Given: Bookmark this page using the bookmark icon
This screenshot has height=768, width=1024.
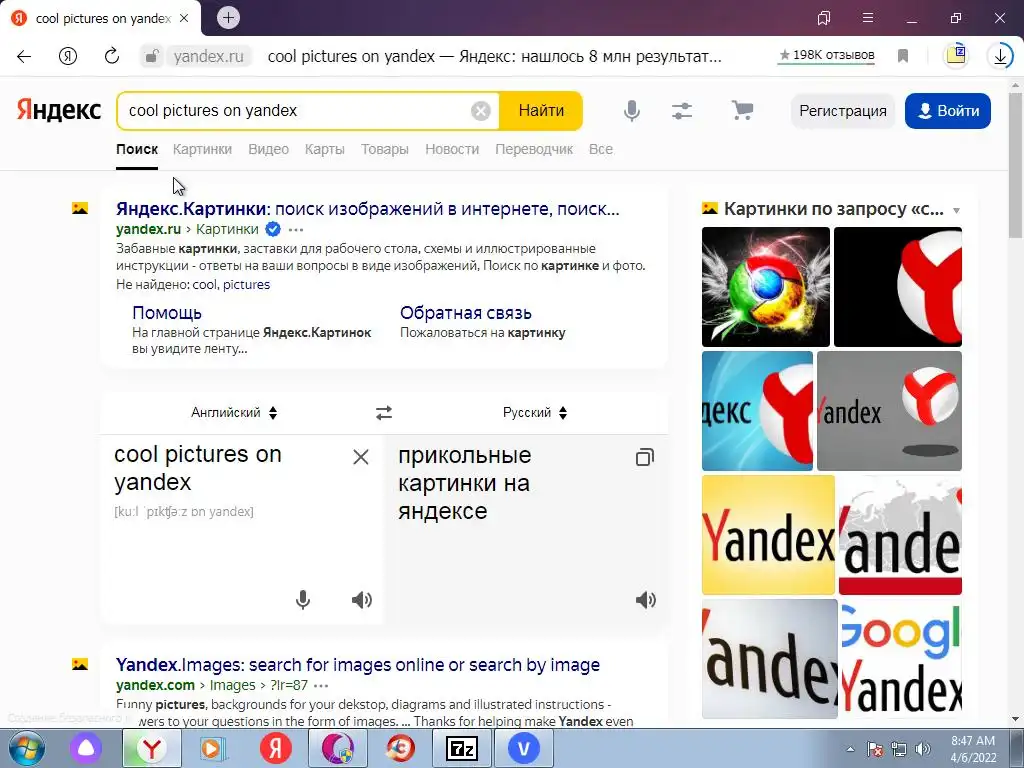Looking at the screenshot, I should 903,56.
